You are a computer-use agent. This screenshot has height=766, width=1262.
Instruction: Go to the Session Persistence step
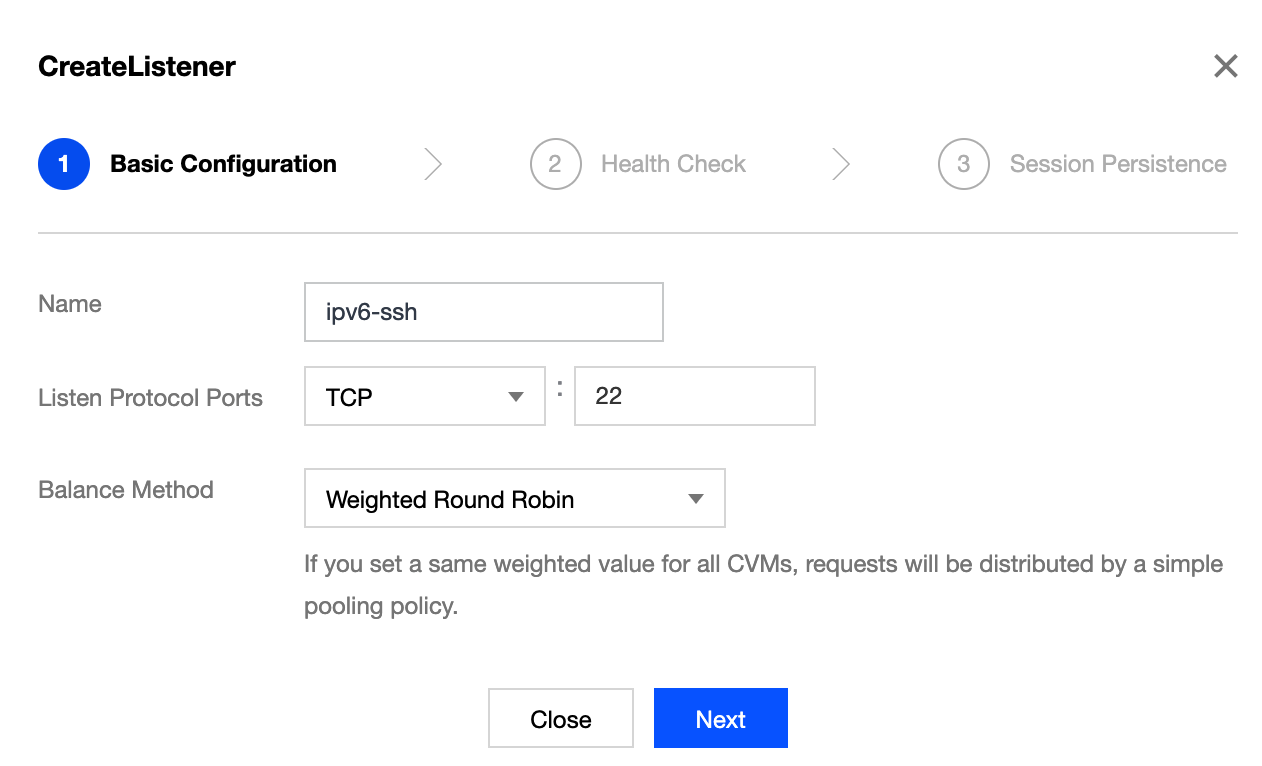pos(1117,164)
